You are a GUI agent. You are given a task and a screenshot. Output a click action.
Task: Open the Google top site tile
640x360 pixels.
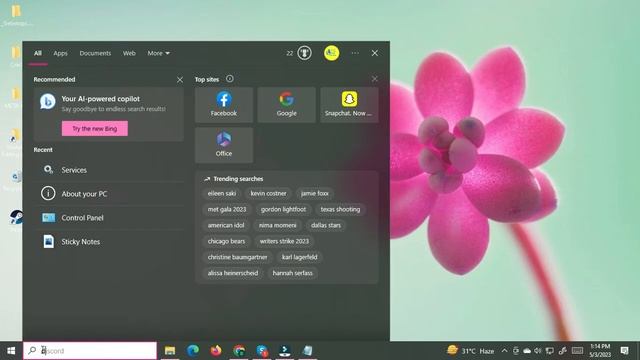pyautogui.click(x=287, y=104)
